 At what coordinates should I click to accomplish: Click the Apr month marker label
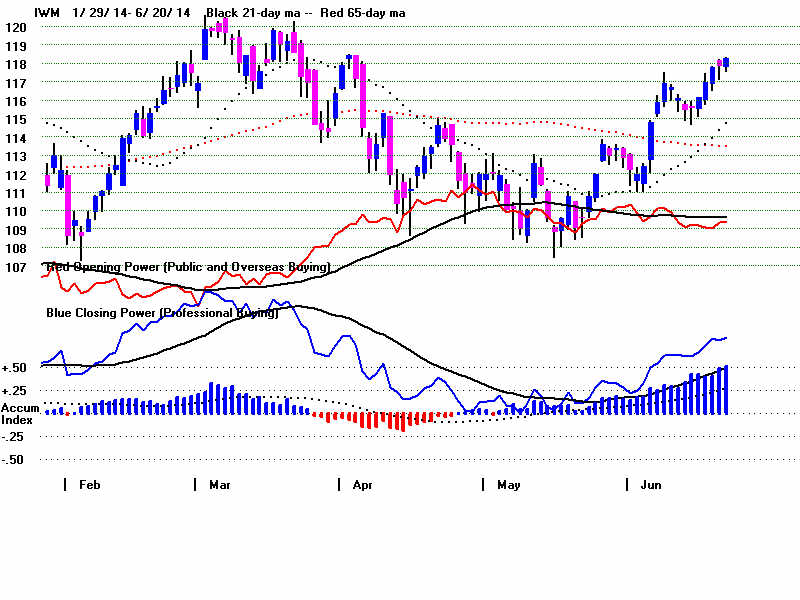point(363,485)
